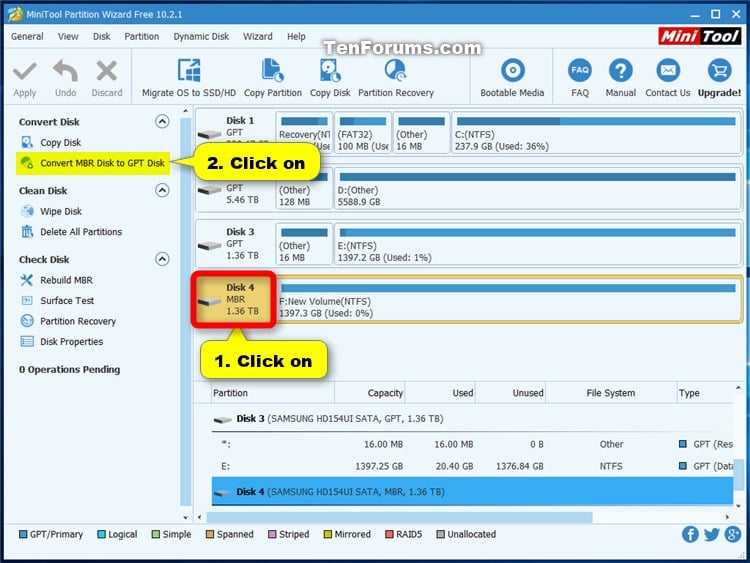Run Surface Test from the sidebar
The height and width of the screenshot is (563, 750).
coord(67,301)
